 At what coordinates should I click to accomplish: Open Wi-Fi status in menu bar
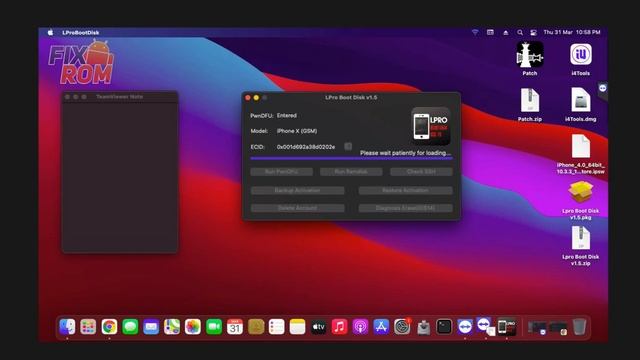(x=475, y=32)
